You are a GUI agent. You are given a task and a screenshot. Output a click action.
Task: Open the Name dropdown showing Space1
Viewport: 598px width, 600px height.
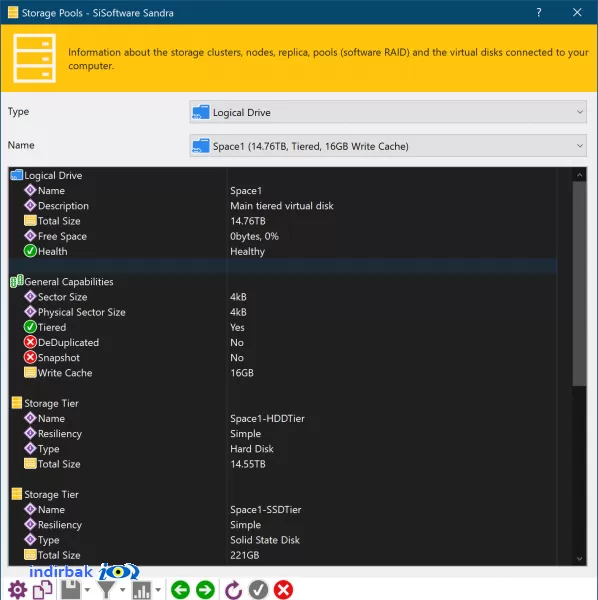[x=388, y=146]
